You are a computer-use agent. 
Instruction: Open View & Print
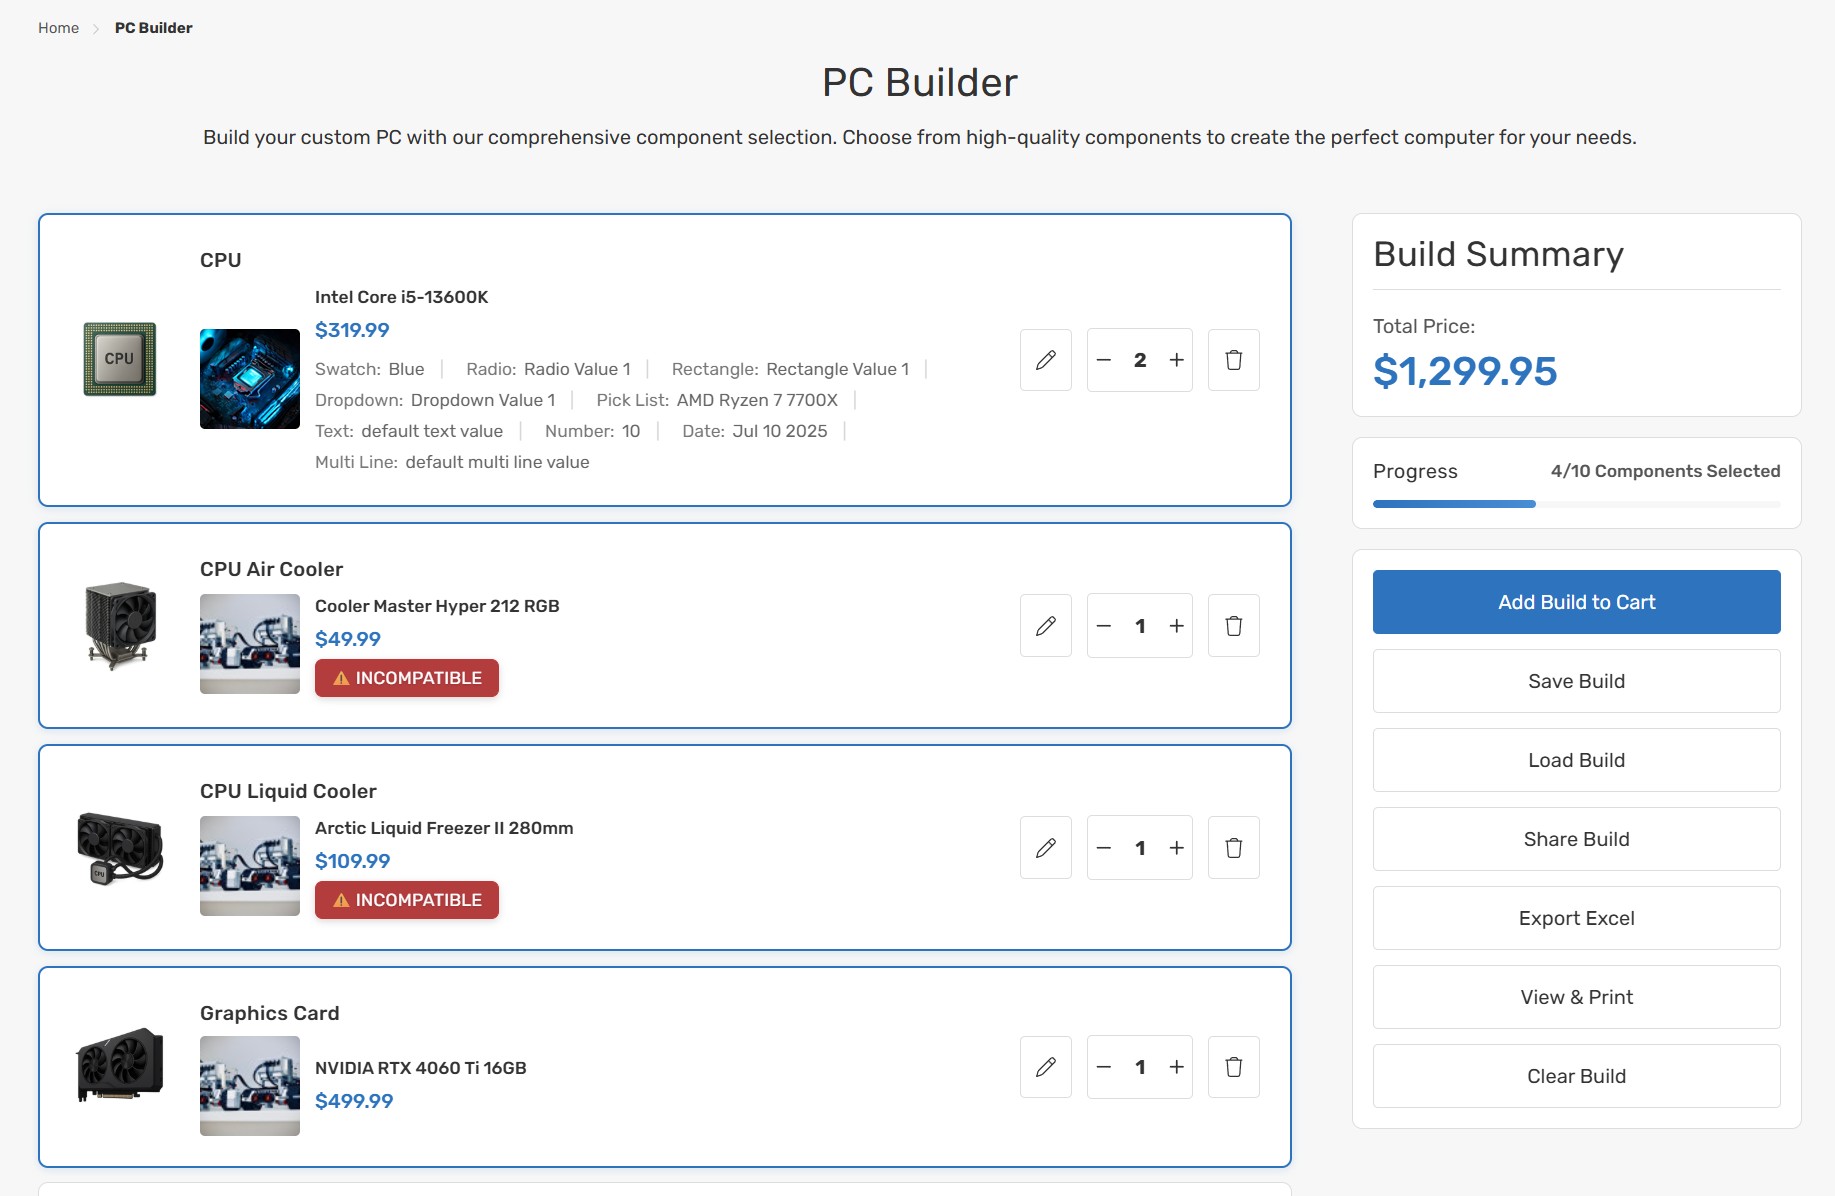pyautogui.click(x=1576, y=997)
